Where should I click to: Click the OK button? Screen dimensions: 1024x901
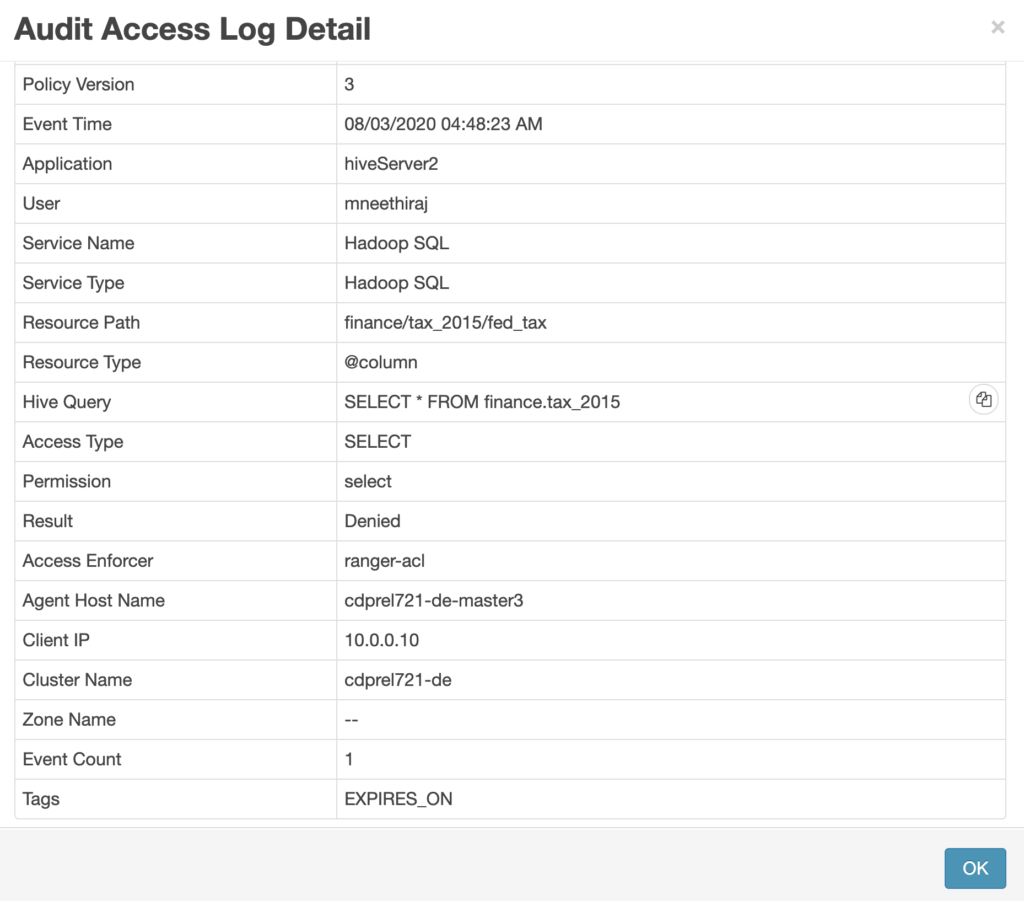tap(974, 868)
